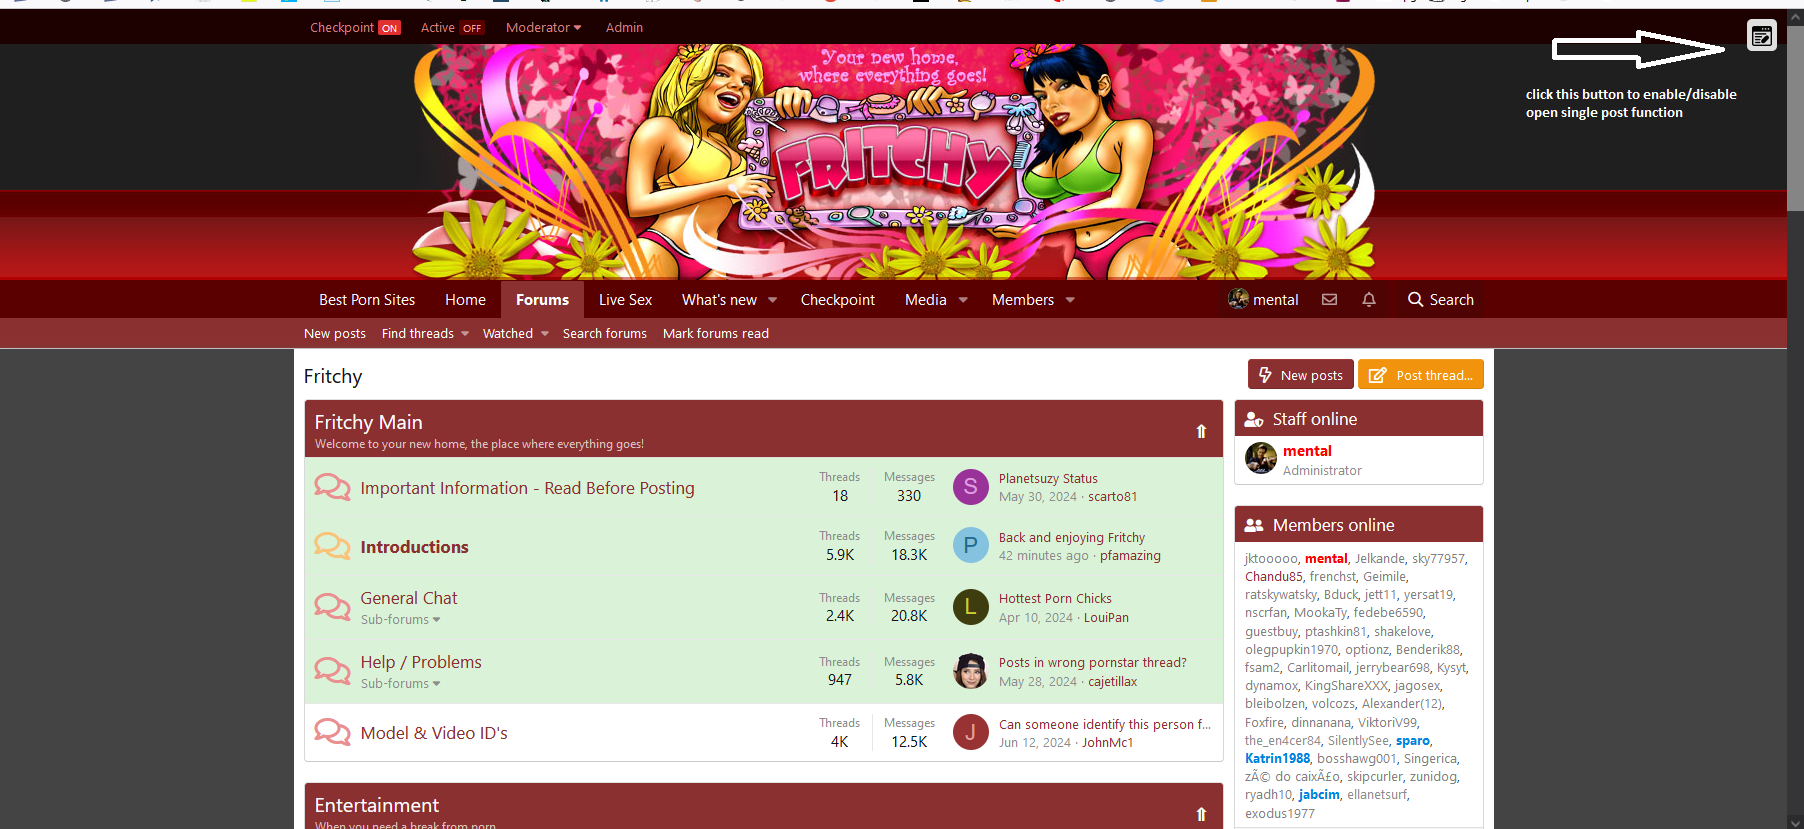Expand General Chat sub-forums list
The image size is (1804, 829).
click(x=400, y=620)
